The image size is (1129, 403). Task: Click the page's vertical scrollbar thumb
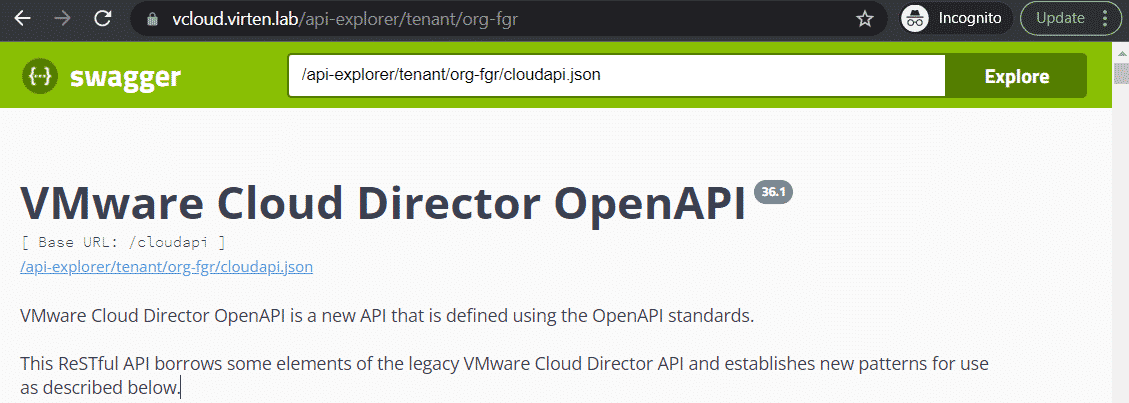(1122, 75)
